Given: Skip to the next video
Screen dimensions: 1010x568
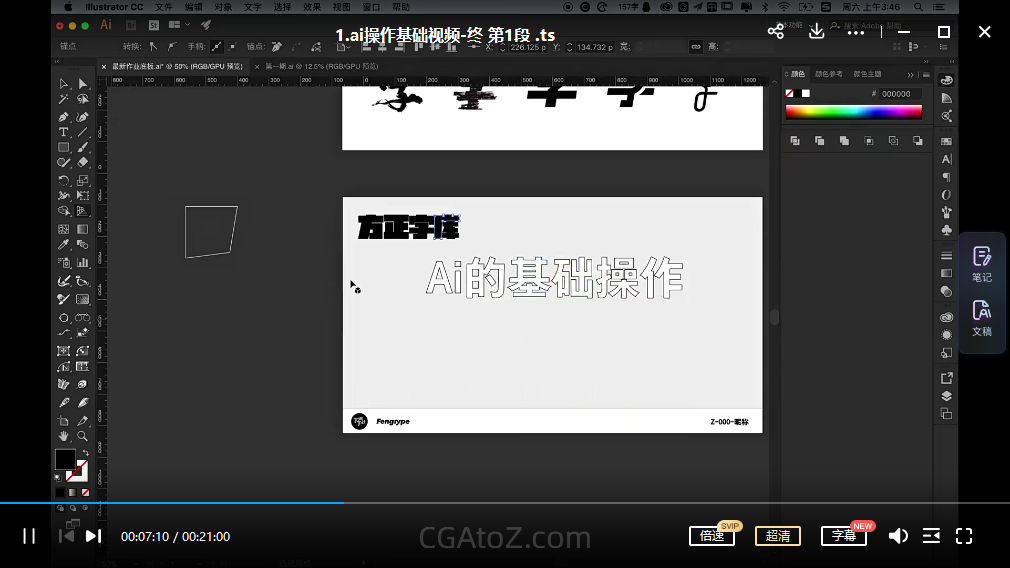Looking at the screenshot, I should (93, 536).
